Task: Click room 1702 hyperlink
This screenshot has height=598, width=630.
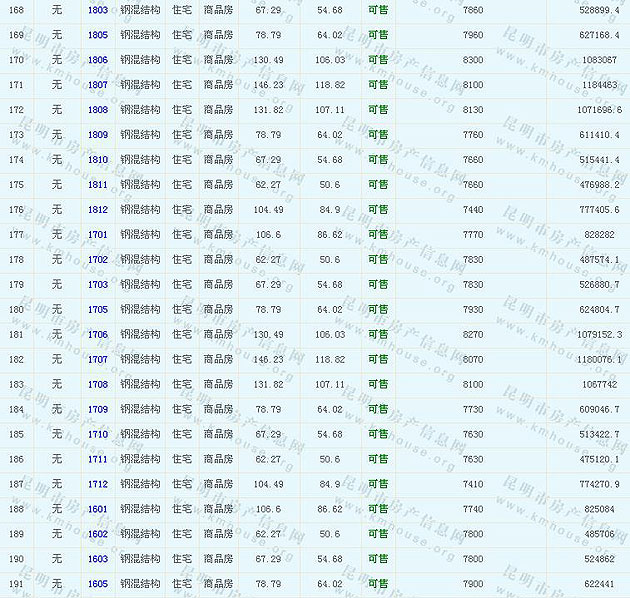Action: tap(97, 260)
